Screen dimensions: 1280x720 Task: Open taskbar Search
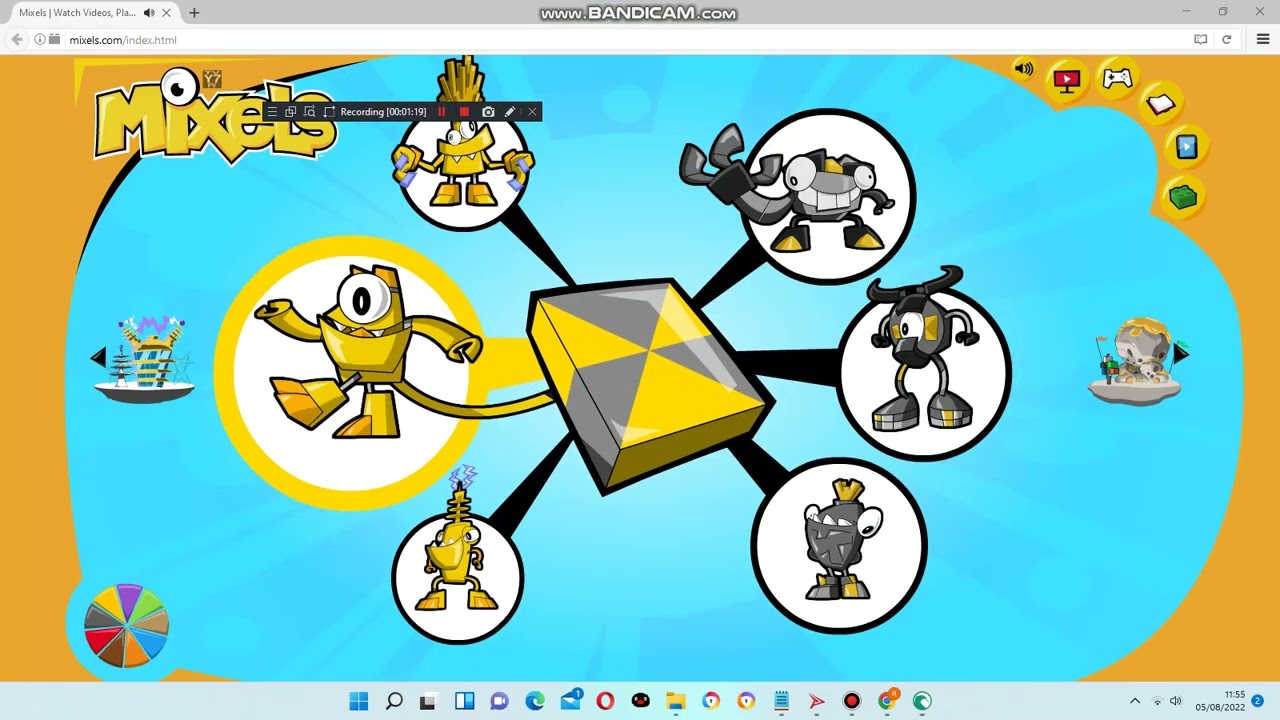click(x=394, y=701)
